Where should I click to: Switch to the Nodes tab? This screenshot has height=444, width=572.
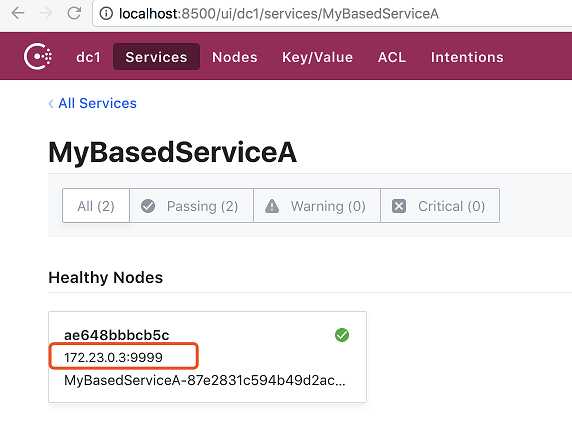tap(235, 57)
